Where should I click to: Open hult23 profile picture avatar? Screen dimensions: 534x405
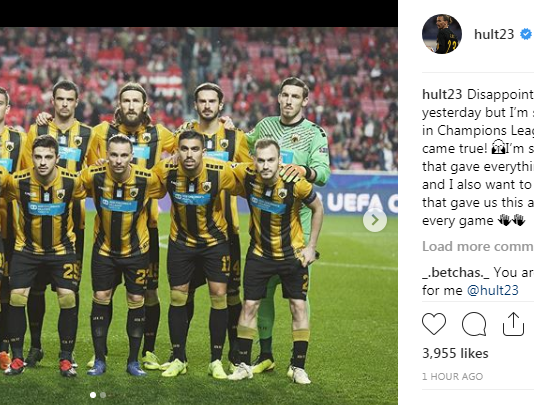coord(442,34)
